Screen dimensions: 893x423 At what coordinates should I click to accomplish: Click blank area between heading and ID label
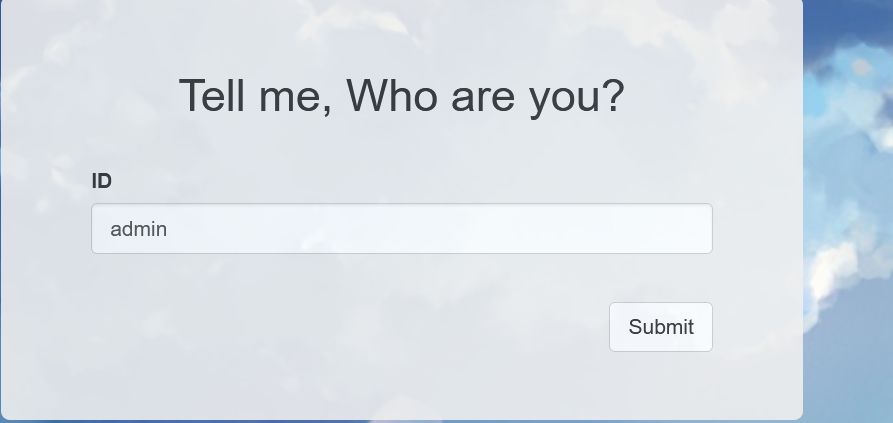point(402,146)
